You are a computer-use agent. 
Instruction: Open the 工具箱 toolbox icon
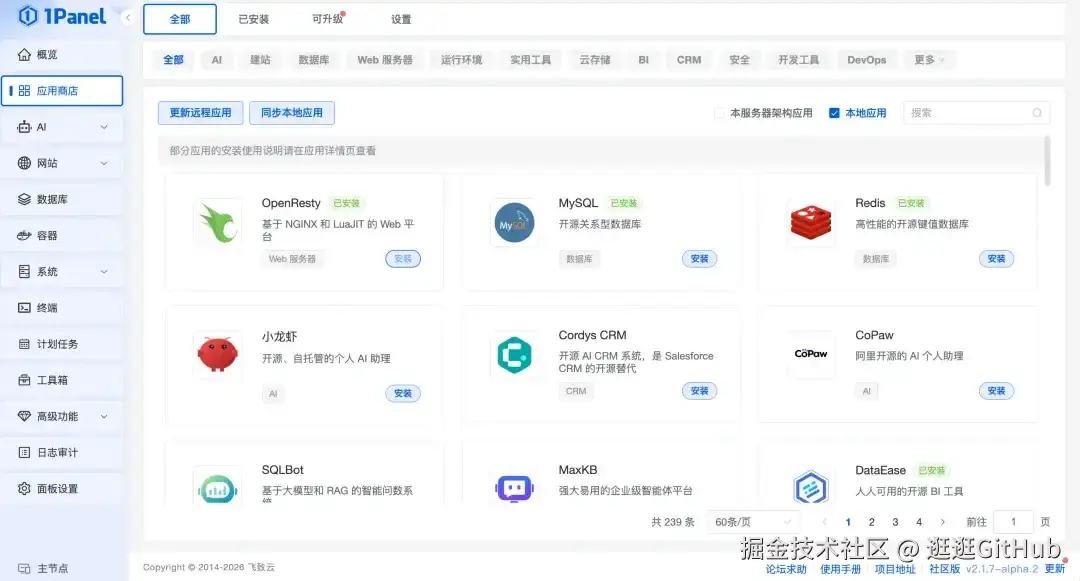point(24,380)
